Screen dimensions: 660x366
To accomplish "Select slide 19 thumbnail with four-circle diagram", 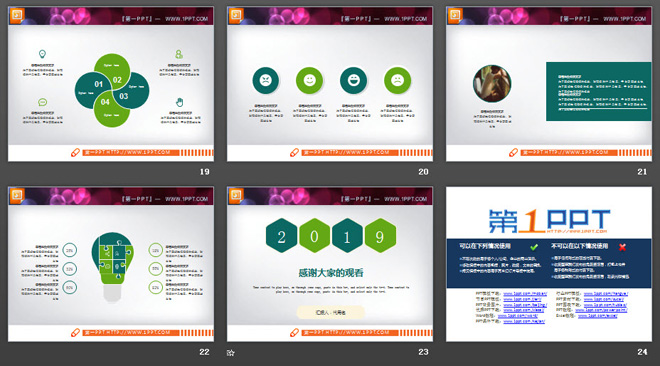I will 111,84.
